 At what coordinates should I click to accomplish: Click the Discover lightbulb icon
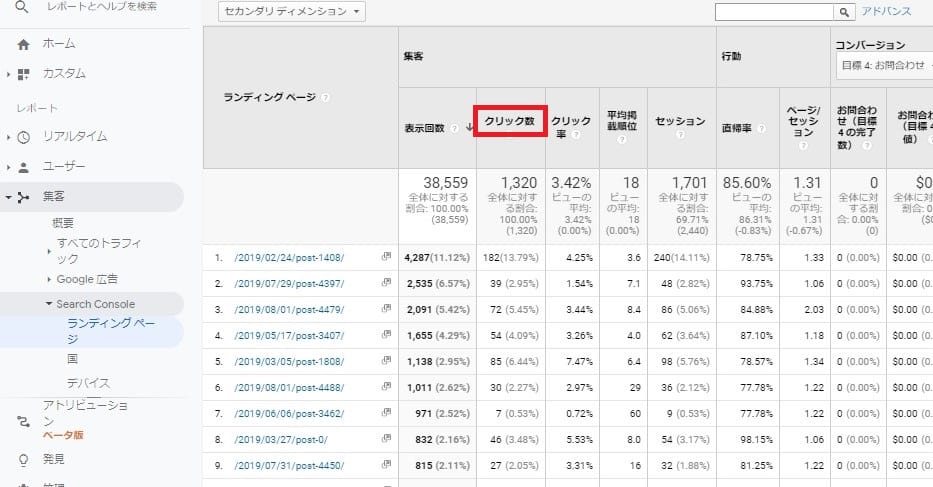(23, 460)
